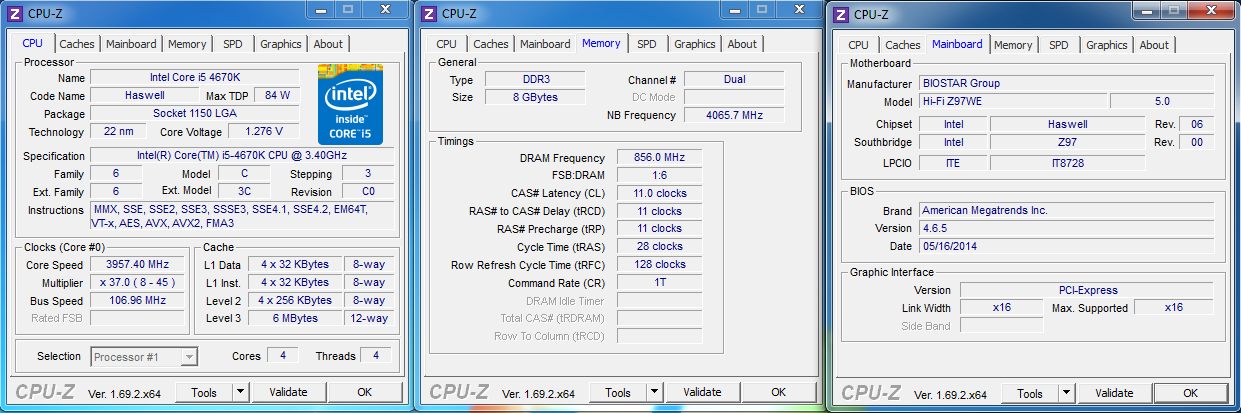Switch to Caches tab in leftmost window

click(77, 44)
